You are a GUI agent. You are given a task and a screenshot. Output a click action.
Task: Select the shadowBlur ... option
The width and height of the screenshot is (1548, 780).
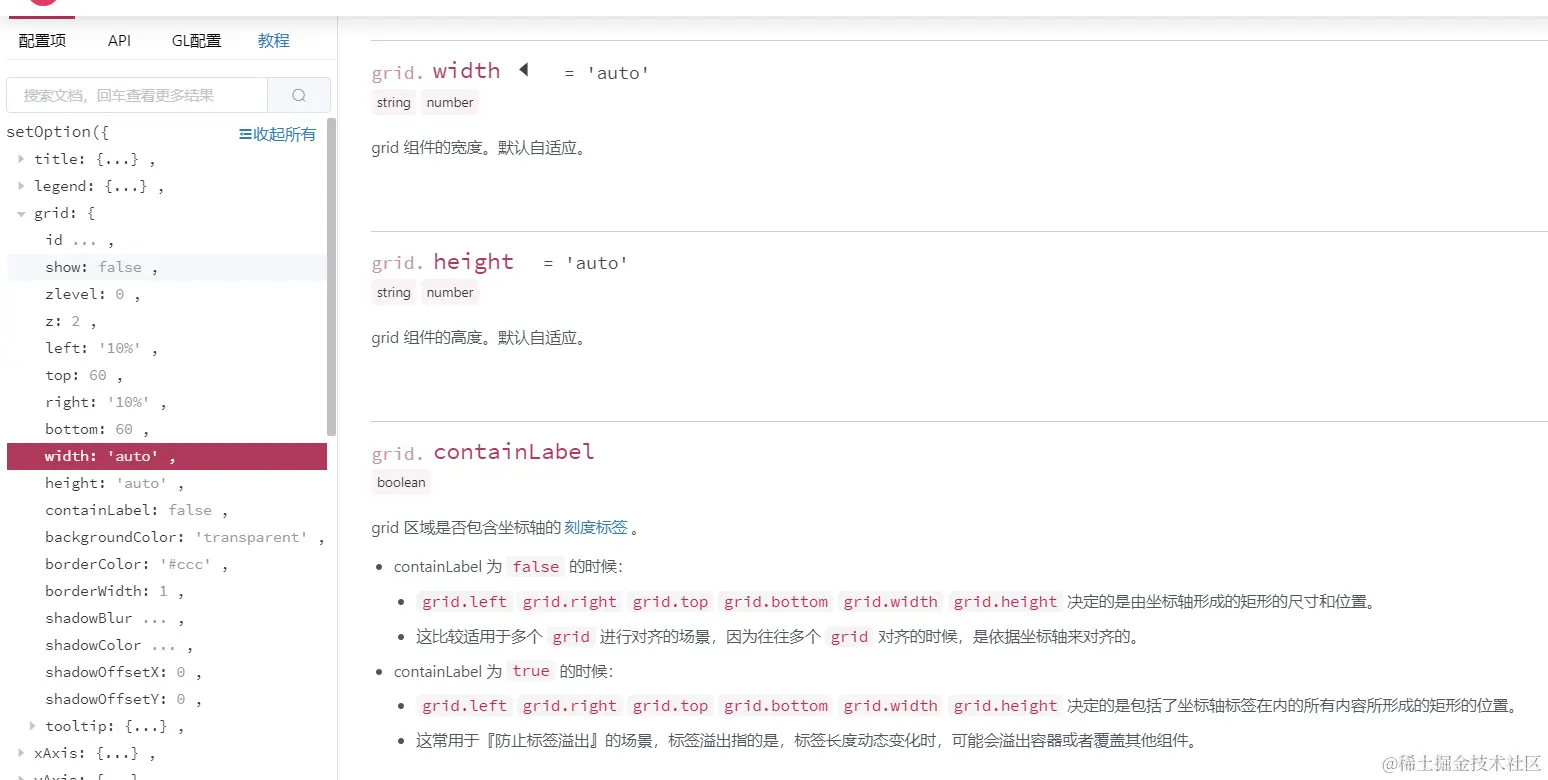coord(167,618)
